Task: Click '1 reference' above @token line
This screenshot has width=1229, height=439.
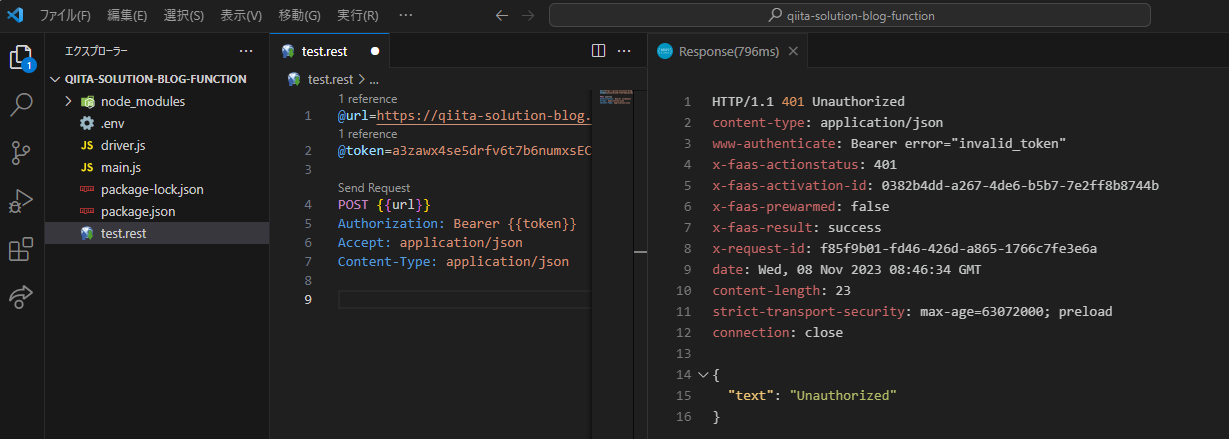Action: [367, 134]
